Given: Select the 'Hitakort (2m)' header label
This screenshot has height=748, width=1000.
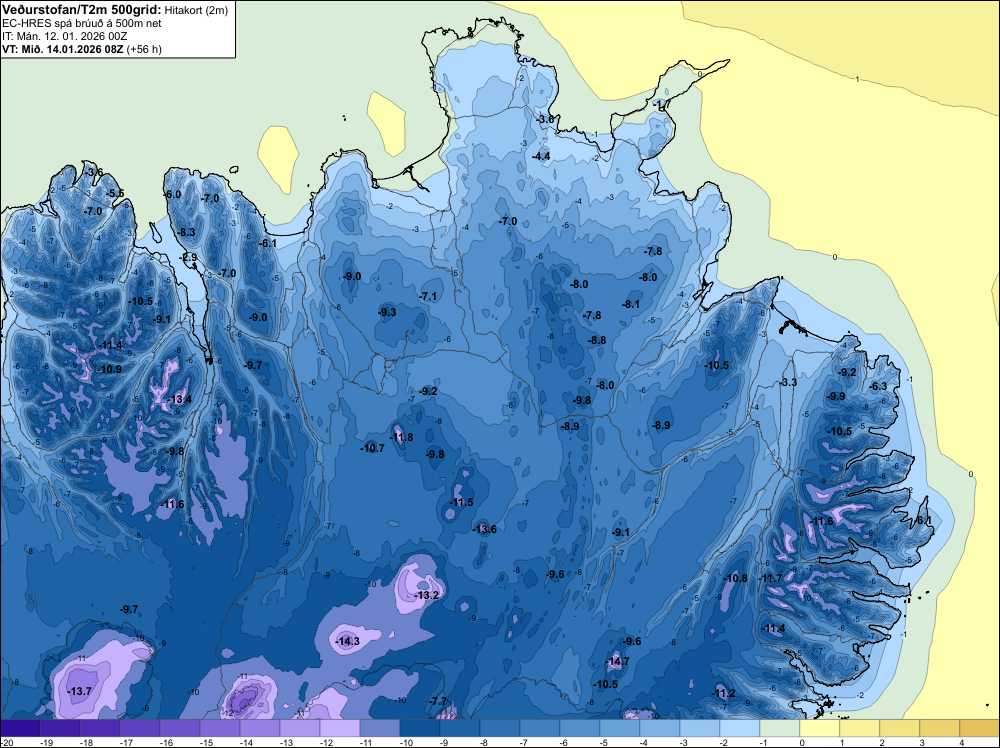Looking at the screenshot, I should pyautogui.click(x=196, y=10).
